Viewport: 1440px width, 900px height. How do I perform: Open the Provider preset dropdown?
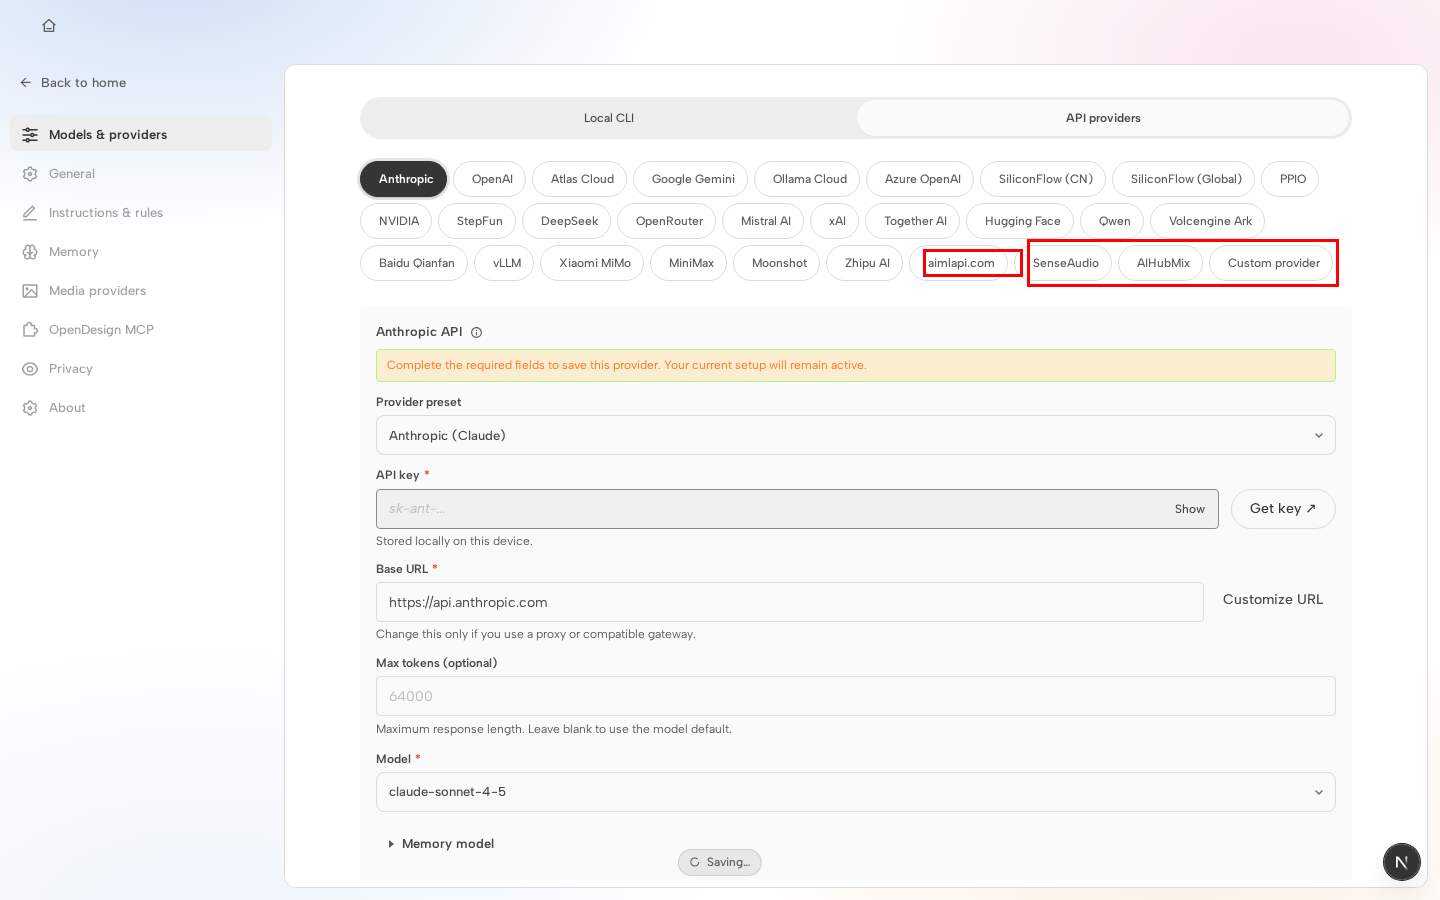[x=855, y=435]
